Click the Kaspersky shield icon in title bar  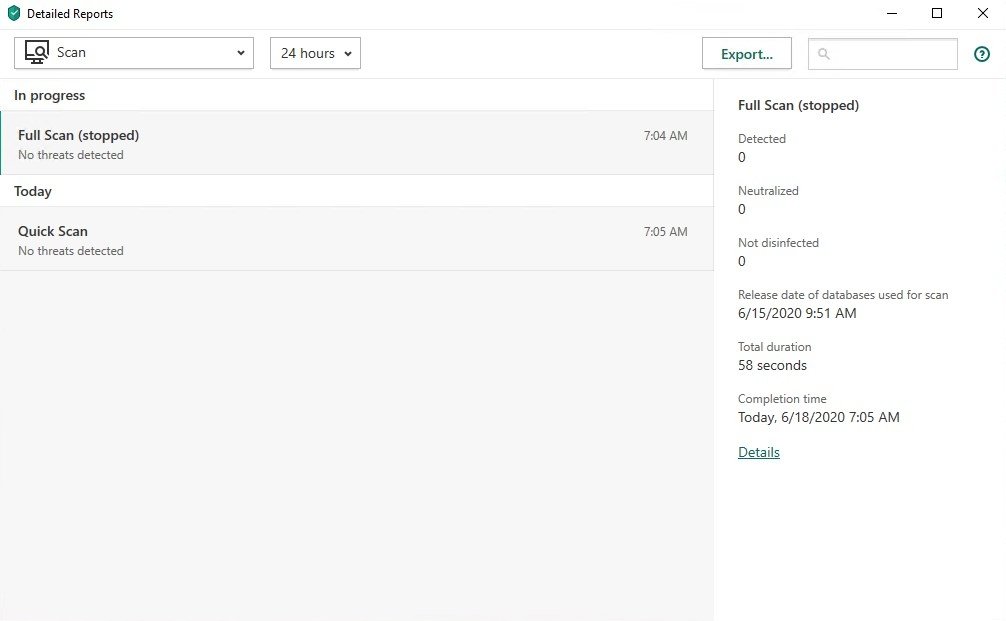13,13
